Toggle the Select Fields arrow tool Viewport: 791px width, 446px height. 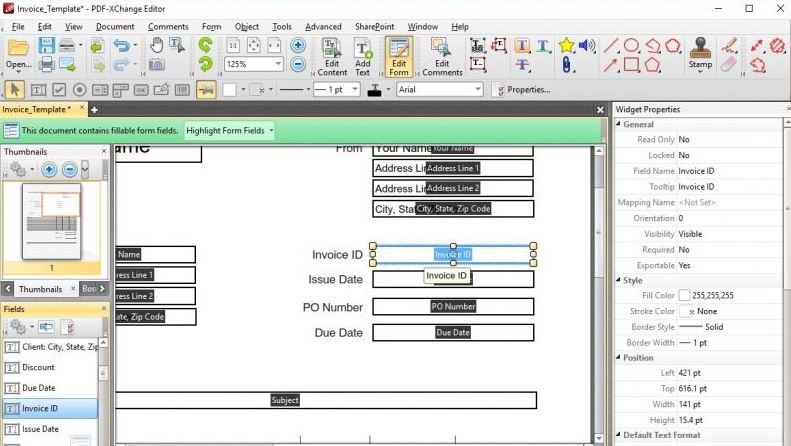pos(15,90)
